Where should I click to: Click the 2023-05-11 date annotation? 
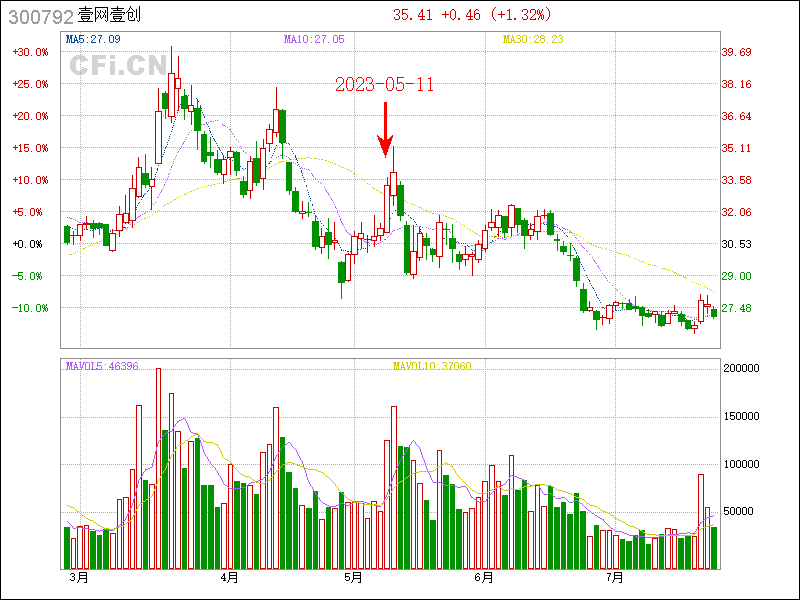coord(384,85)
